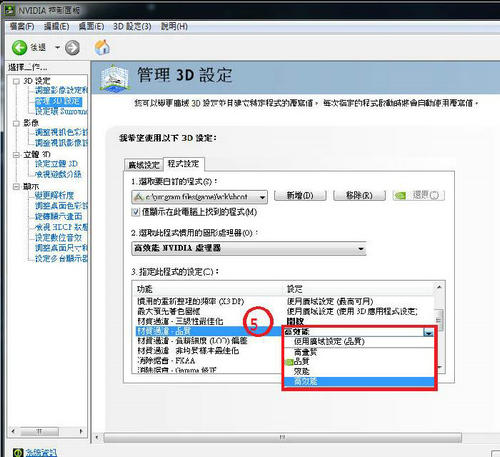
Task: Choose the highlighted 高效能 option
Action: [359, 382]
